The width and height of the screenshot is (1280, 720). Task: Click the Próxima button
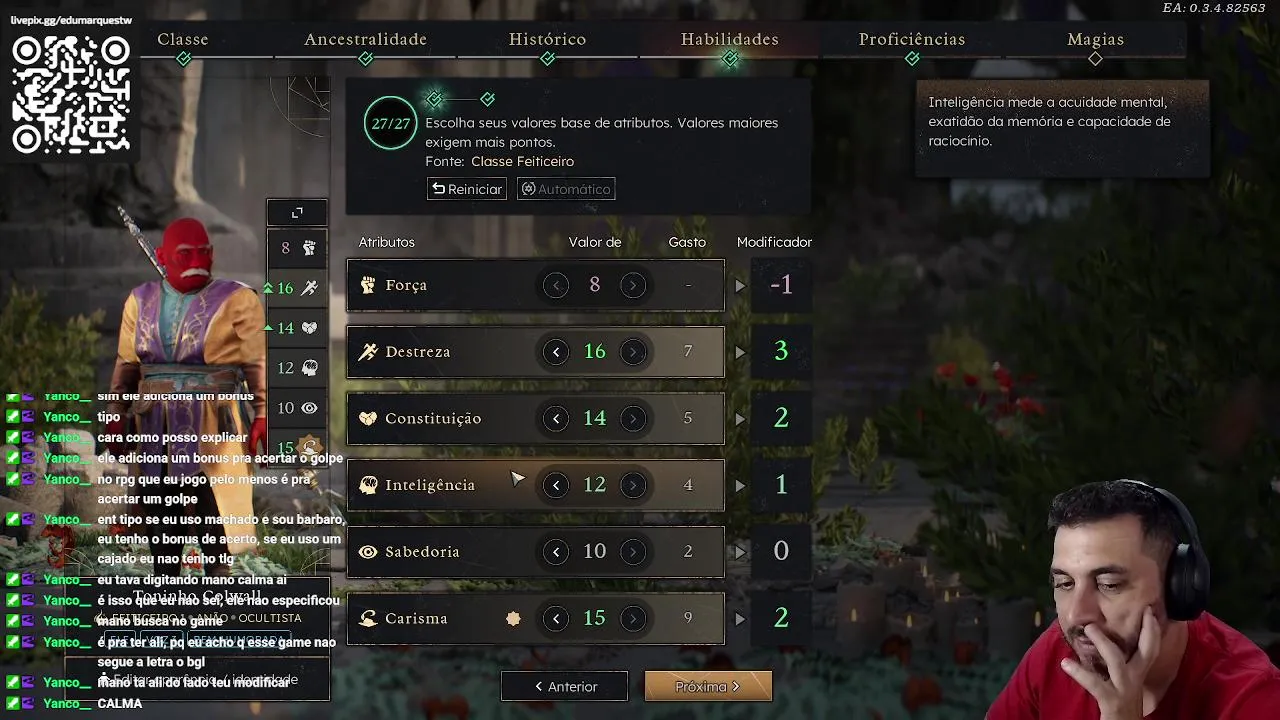tap(708, 687)
